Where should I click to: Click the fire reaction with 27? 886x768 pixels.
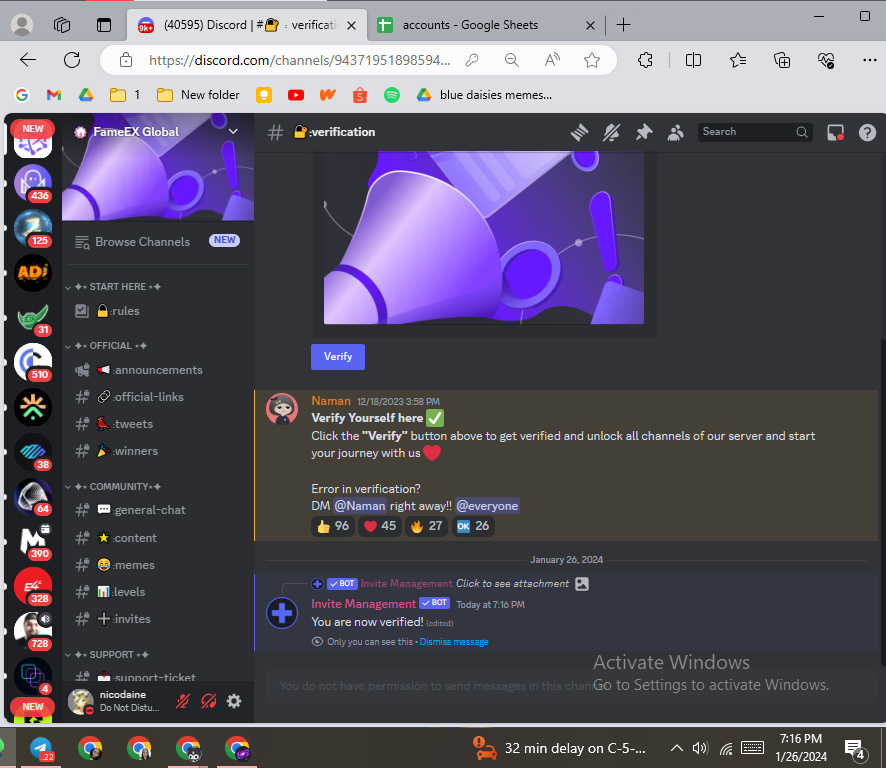tap(427, 526)
